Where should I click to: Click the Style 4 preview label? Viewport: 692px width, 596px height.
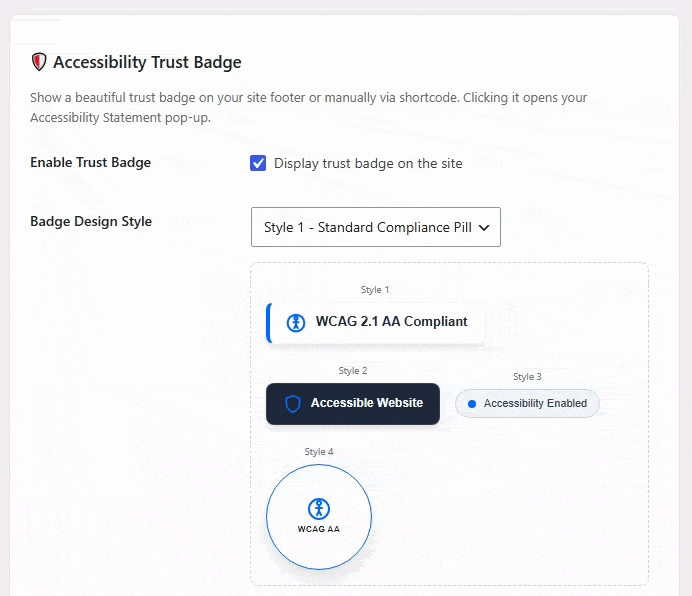click(319, 452)
